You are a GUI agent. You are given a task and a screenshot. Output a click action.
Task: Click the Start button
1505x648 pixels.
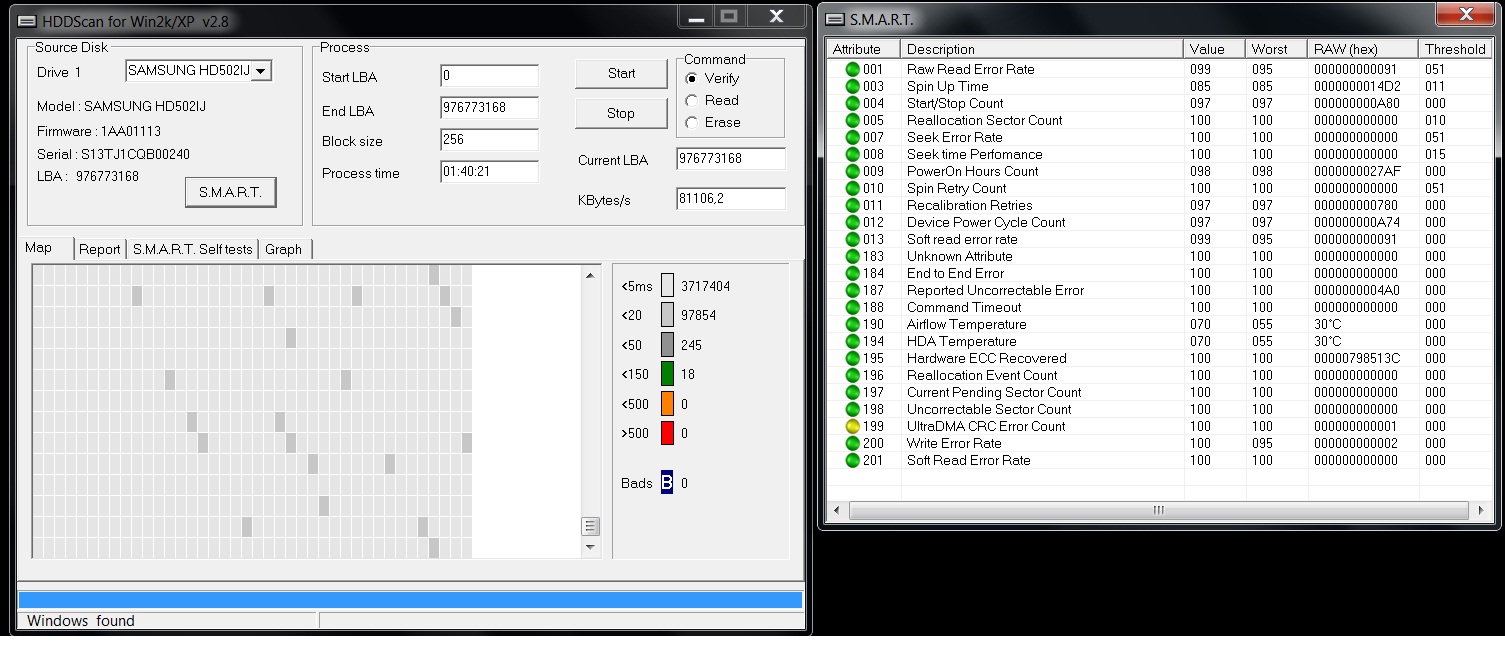pos(621,73)
